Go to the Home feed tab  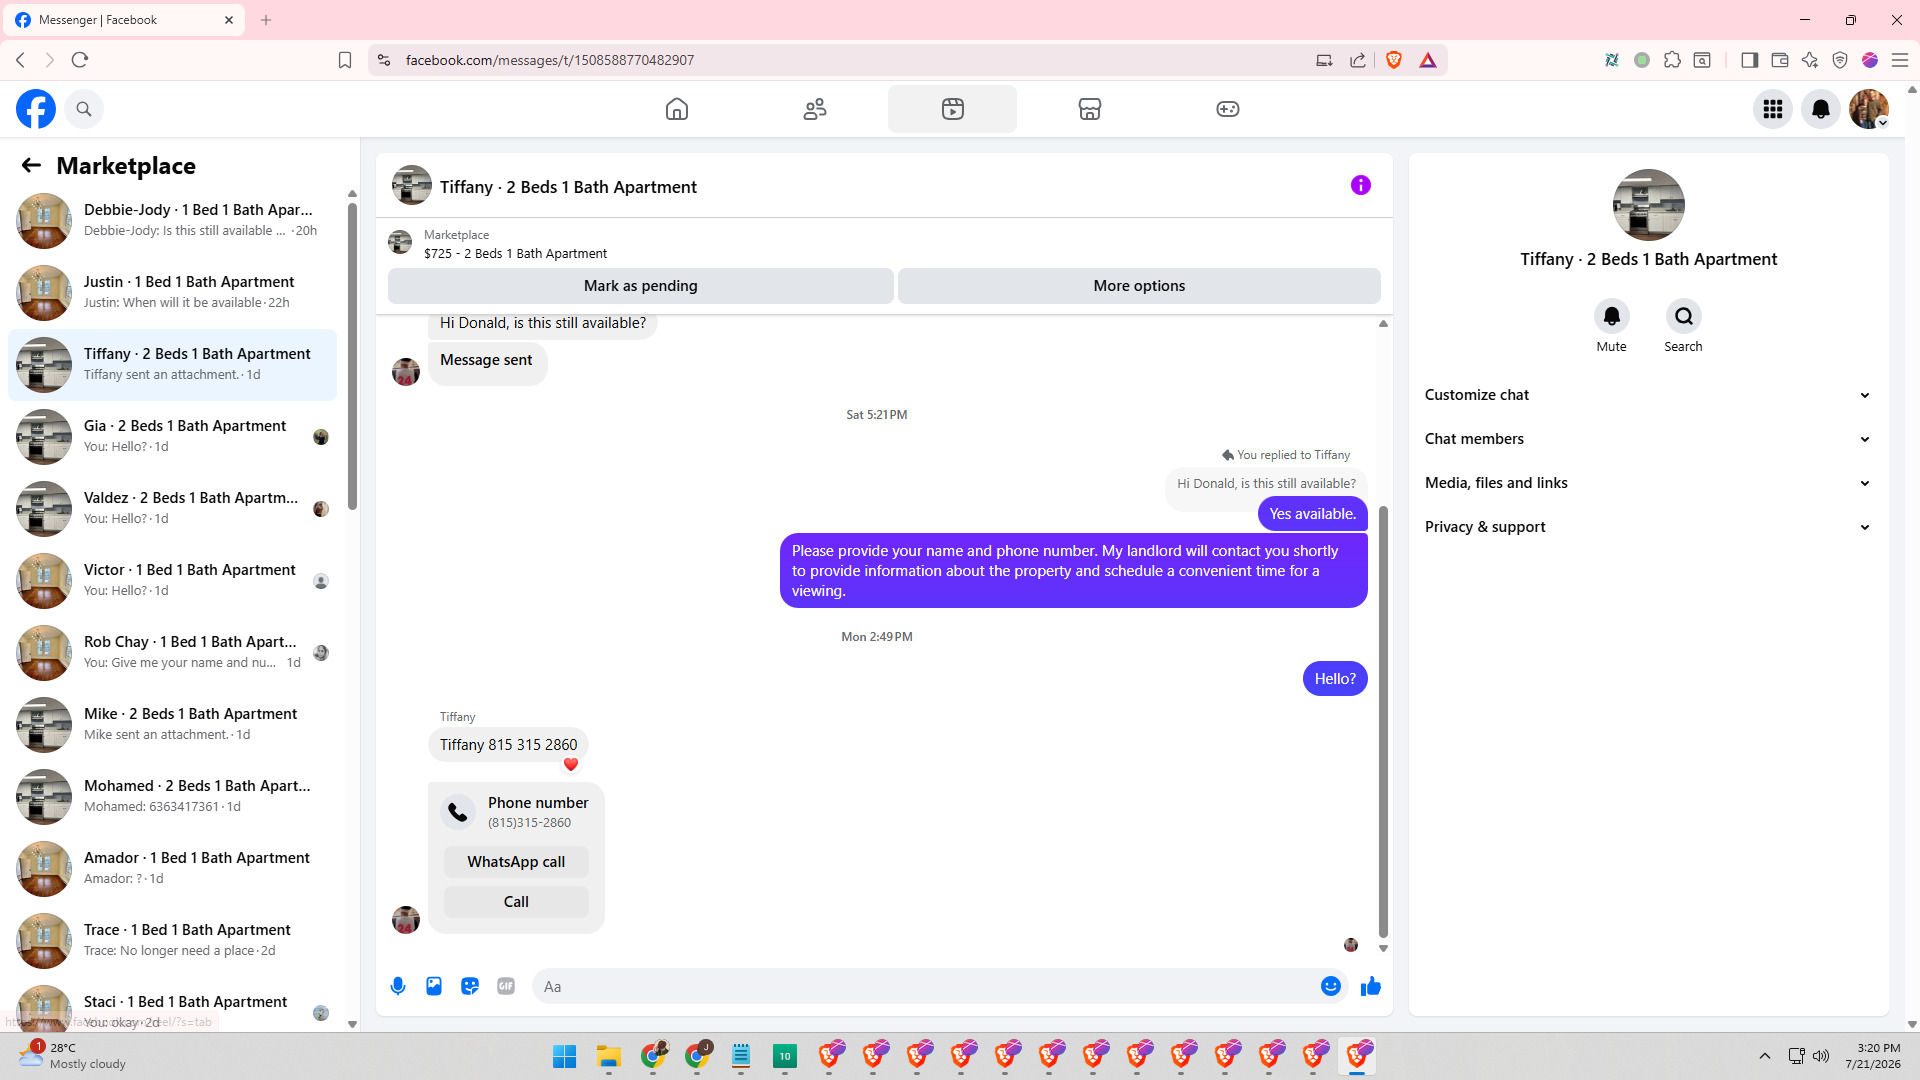point(677,109)
